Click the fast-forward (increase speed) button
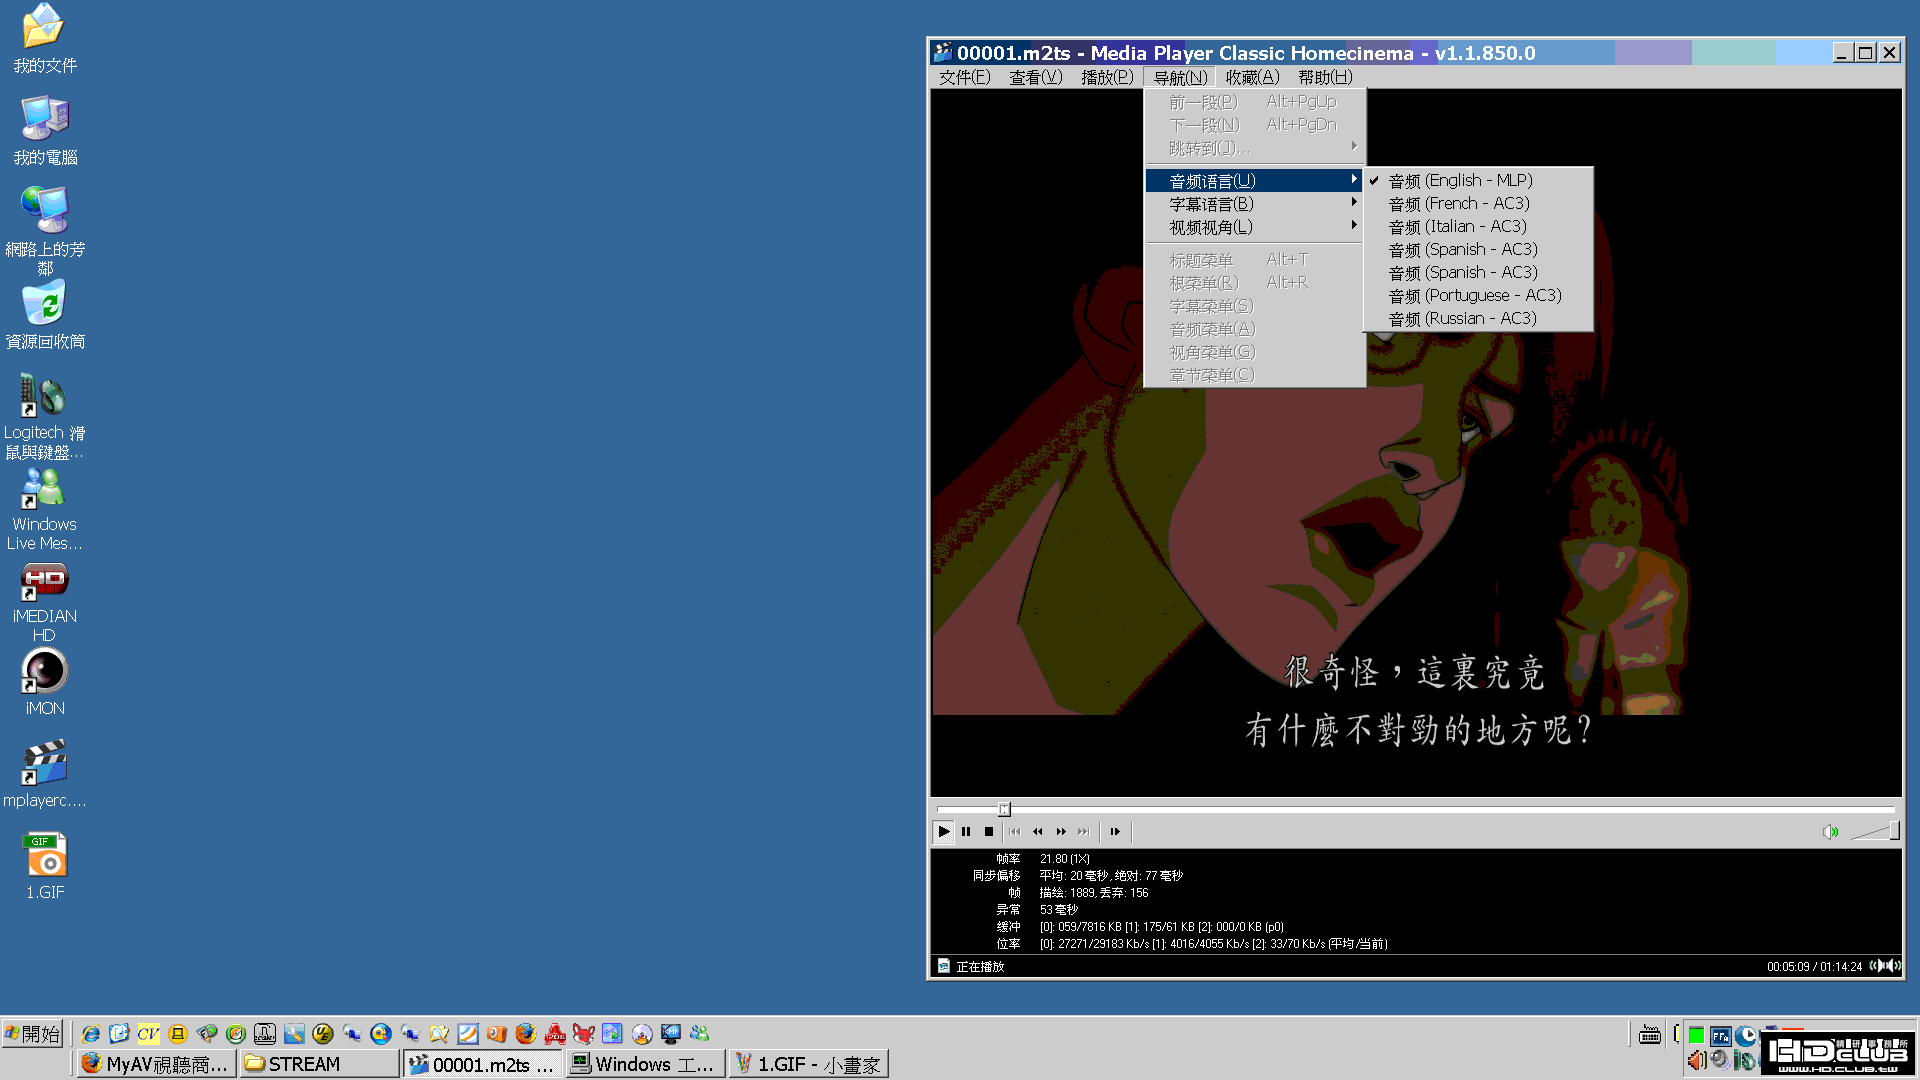 (1061, 831)
